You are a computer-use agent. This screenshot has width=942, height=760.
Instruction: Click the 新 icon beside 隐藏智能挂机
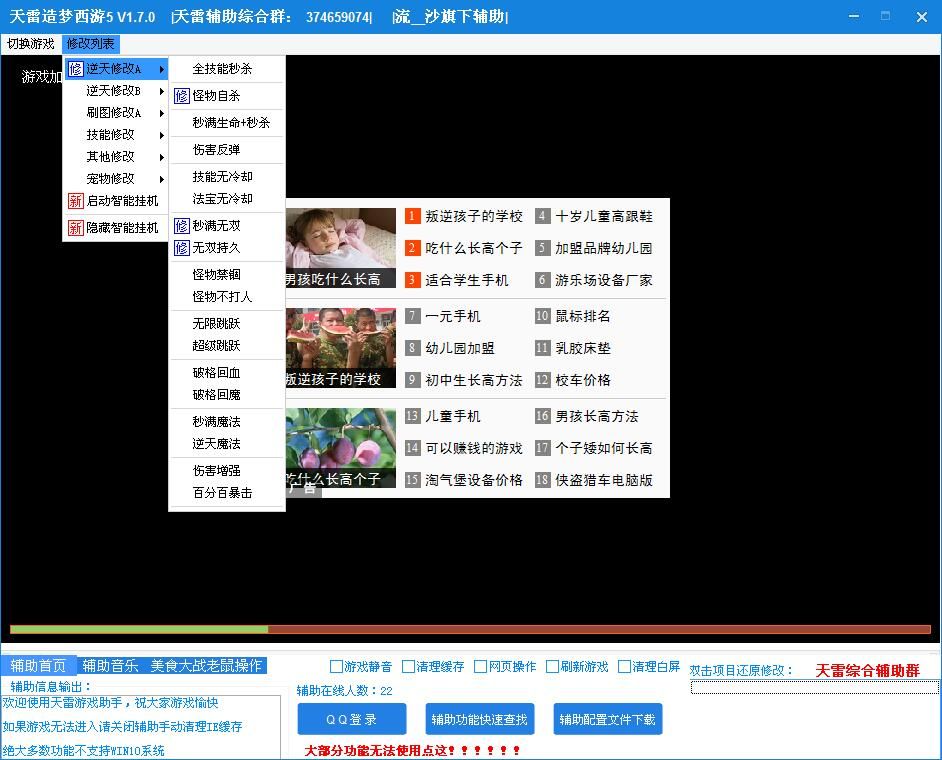click(76, 228)
